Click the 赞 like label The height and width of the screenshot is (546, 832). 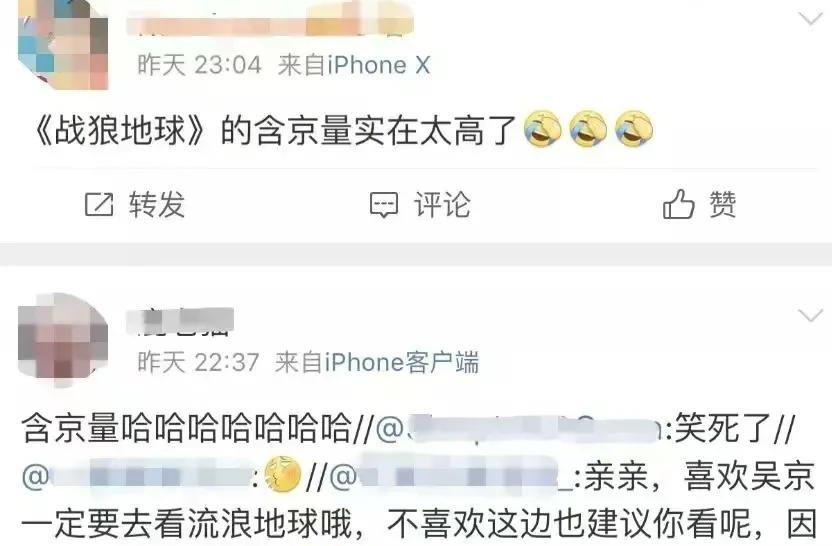[x=723, y=204]
